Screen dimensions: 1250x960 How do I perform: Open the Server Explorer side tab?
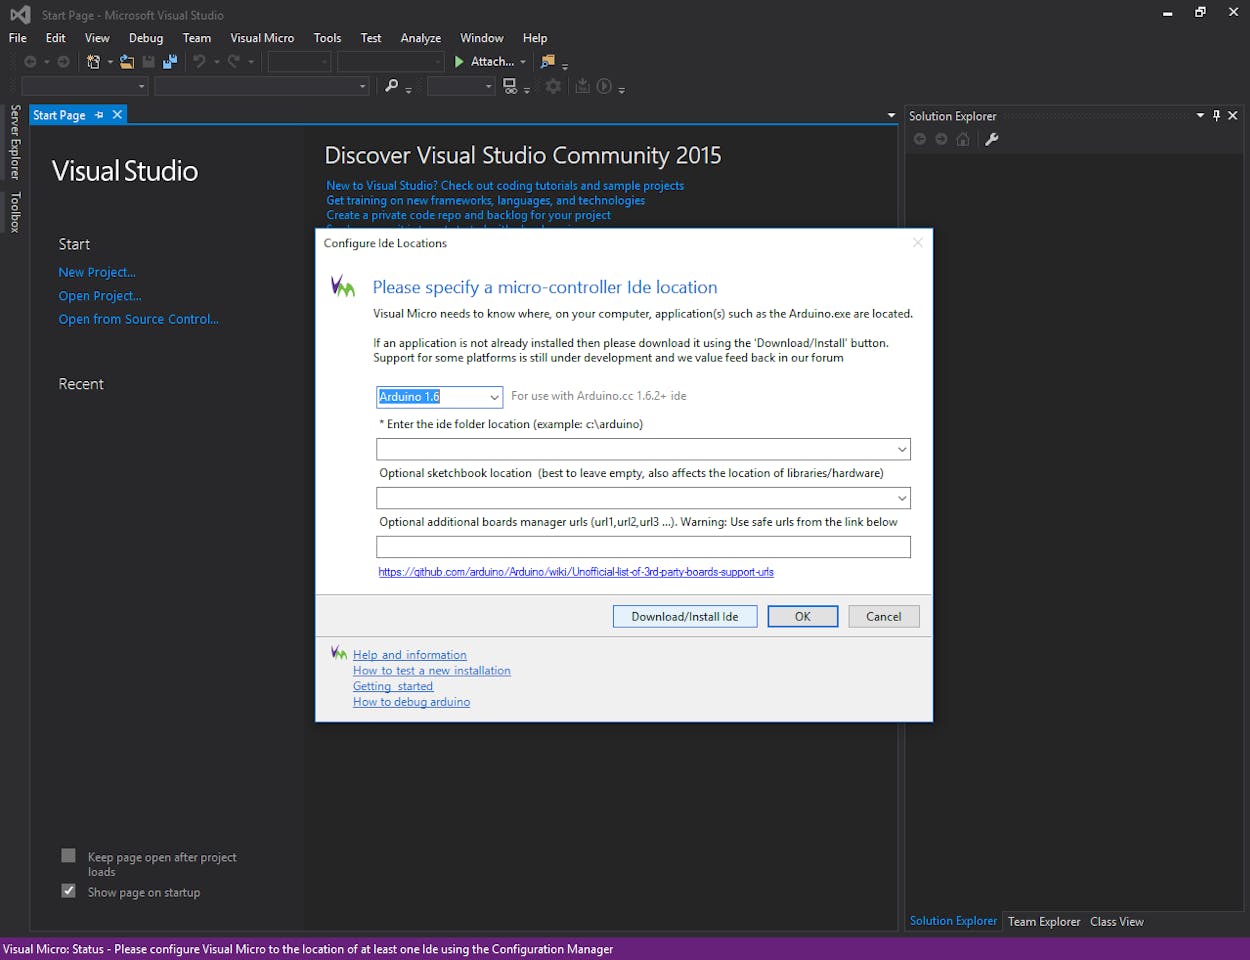point(15,142)
